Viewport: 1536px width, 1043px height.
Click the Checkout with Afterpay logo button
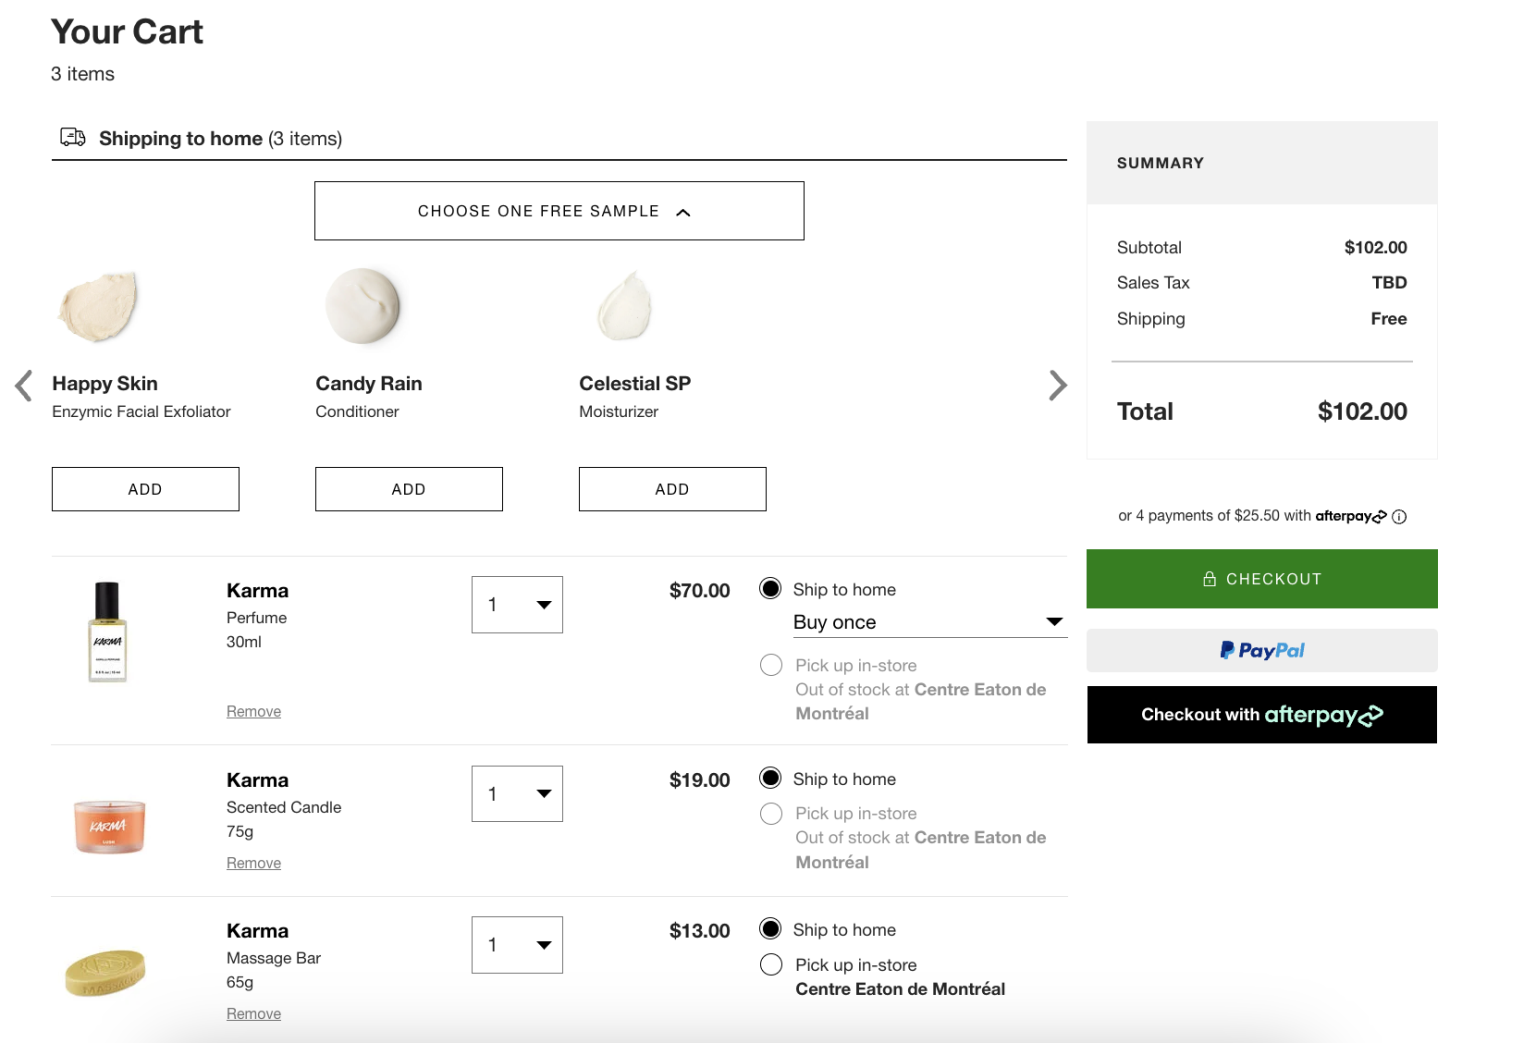click(1261, 714)
